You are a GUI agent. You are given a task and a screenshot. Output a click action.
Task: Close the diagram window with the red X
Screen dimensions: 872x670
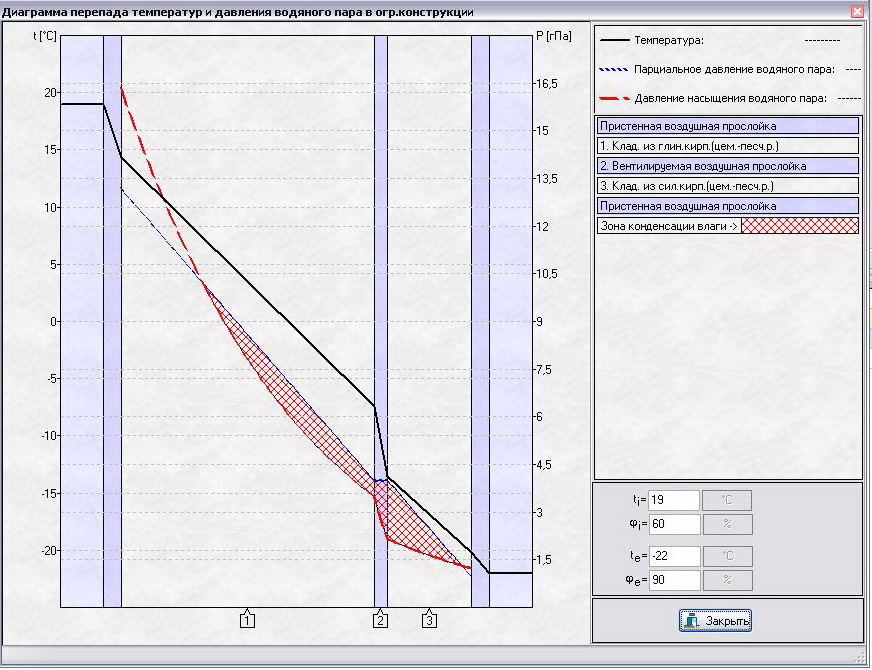pyautogui.click(x=857, y=12)
